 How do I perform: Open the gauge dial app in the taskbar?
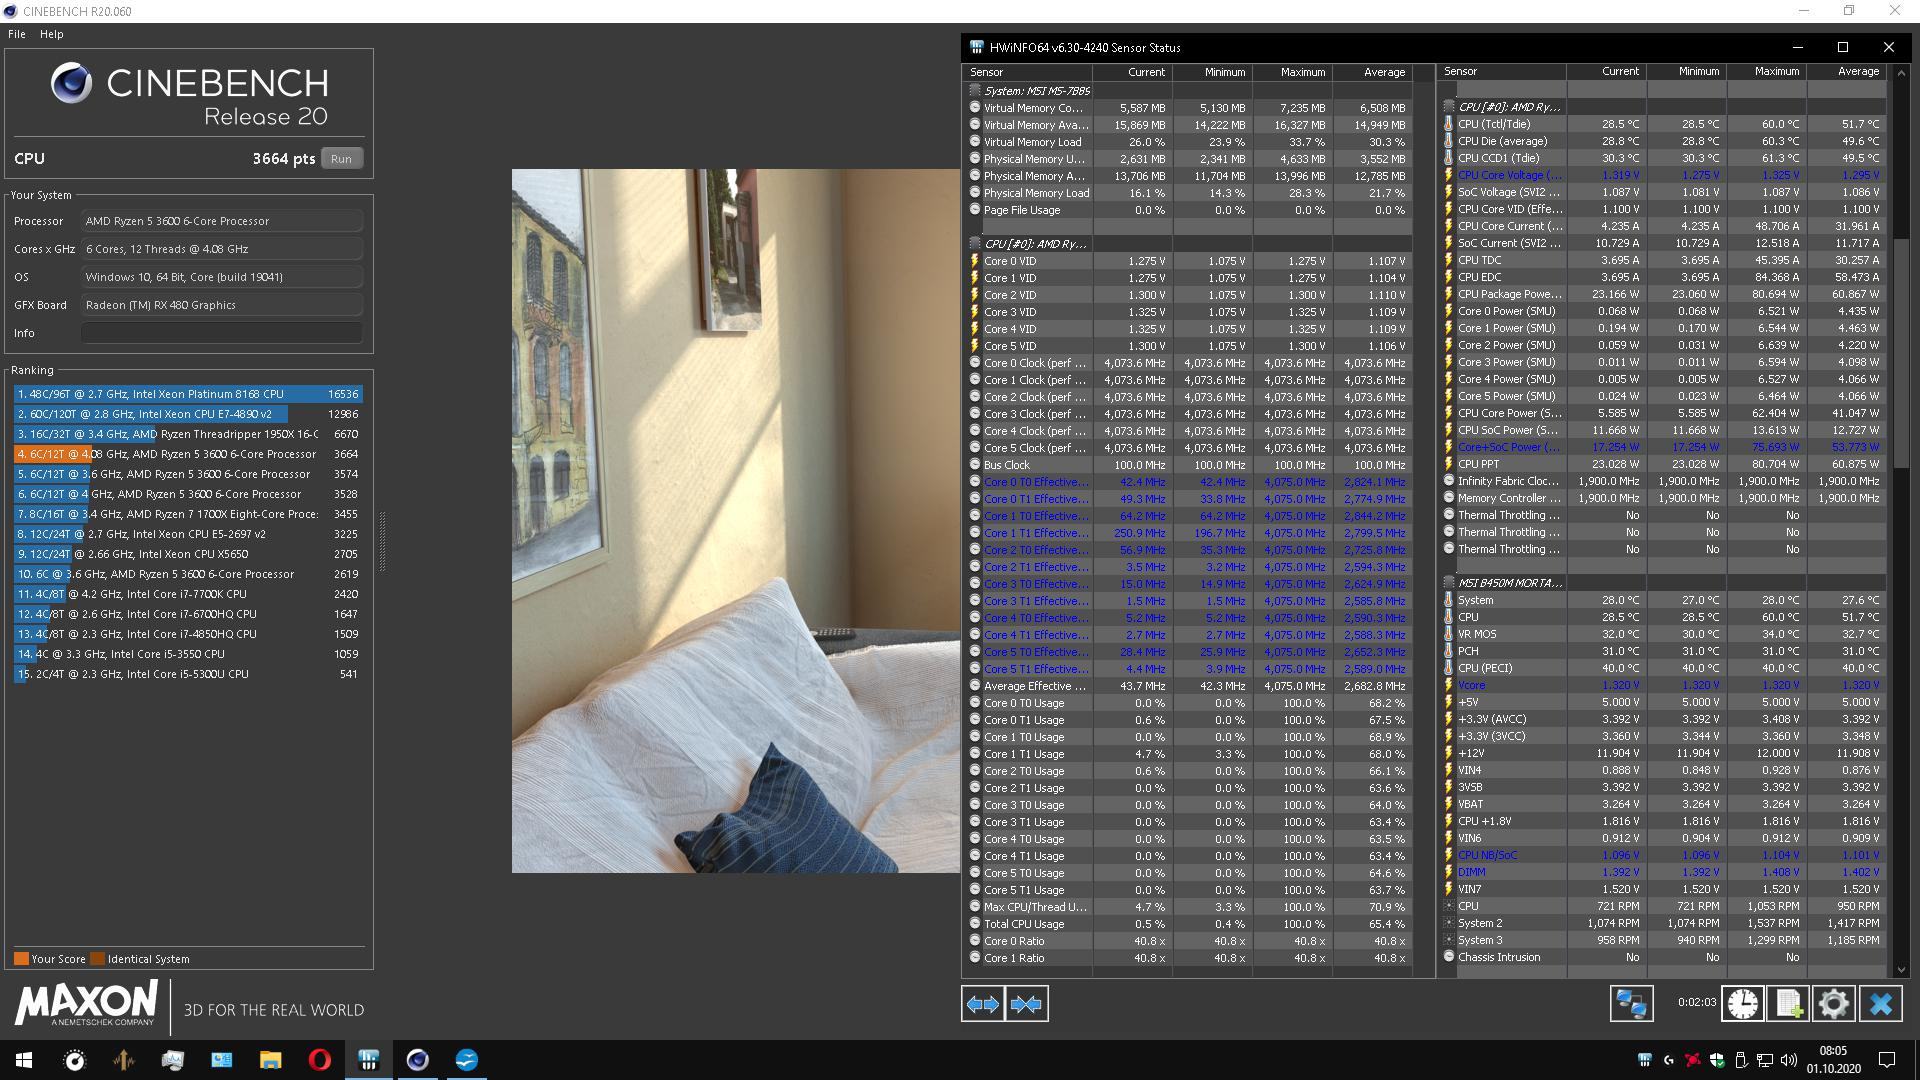(x=74, y=1060)
